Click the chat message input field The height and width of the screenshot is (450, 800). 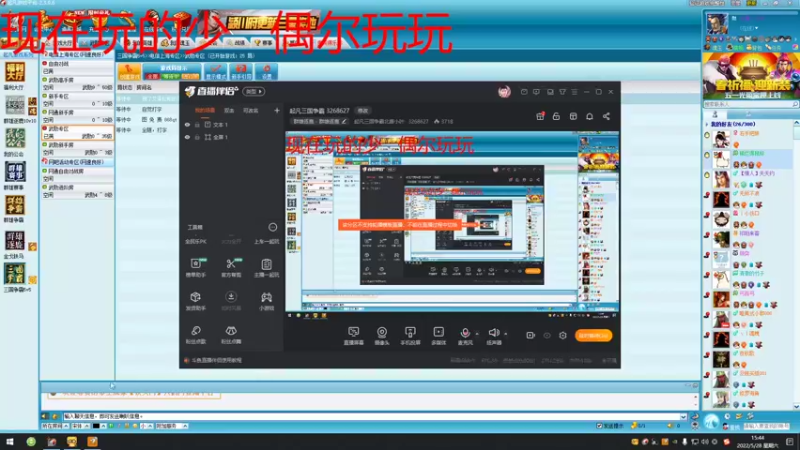tap(371, 416)
